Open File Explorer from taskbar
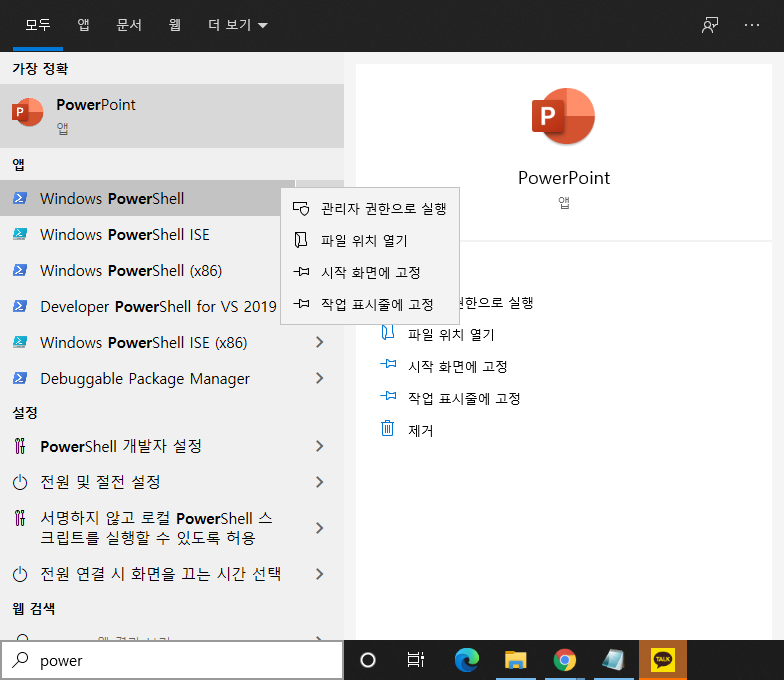The width and height of the screenshot is (784, 680). click(516, 660)
